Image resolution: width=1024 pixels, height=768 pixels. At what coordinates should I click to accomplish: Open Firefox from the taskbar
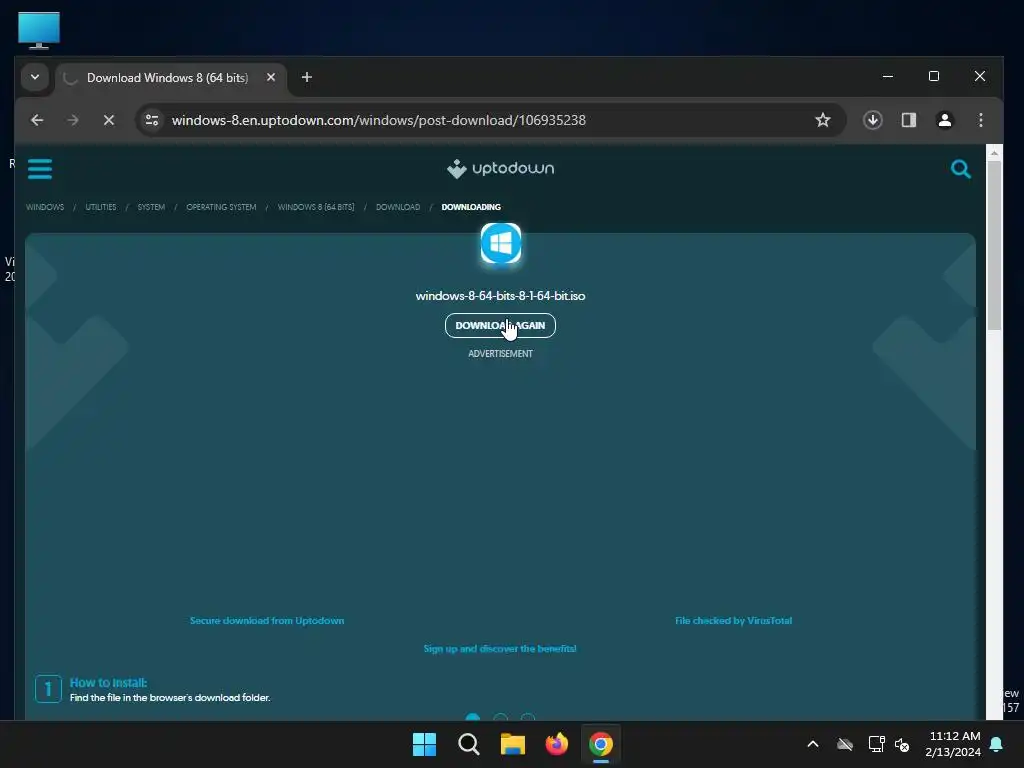coord(557,744)
